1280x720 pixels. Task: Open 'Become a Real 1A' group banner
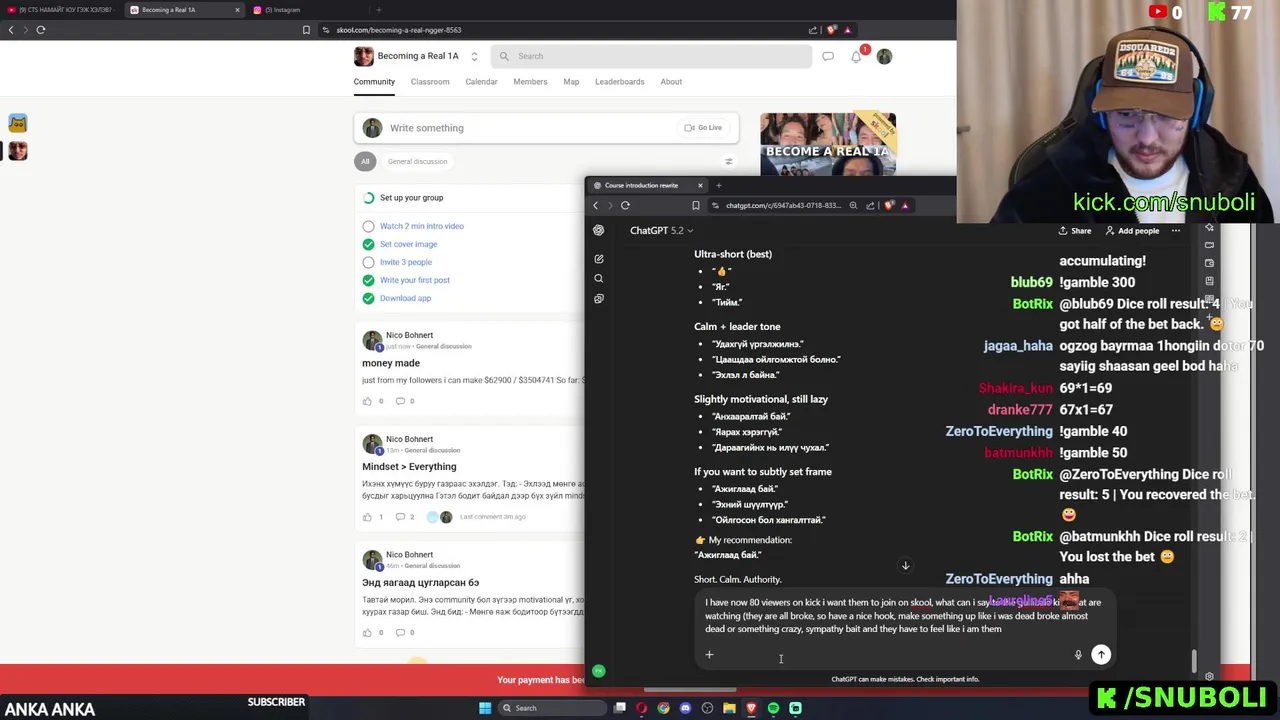click(x=828, y=144)
